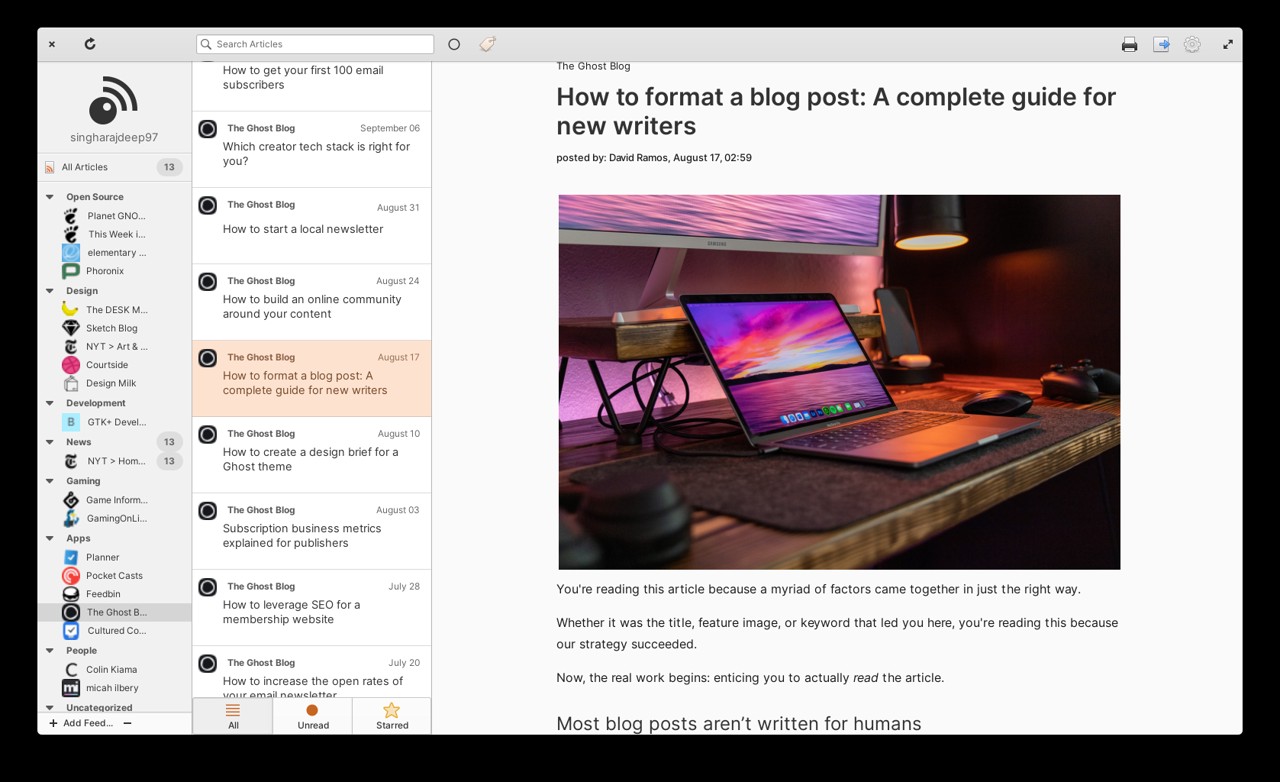
Task: Switch to the Starred filter tab
Action: click(x=392, y=716)
